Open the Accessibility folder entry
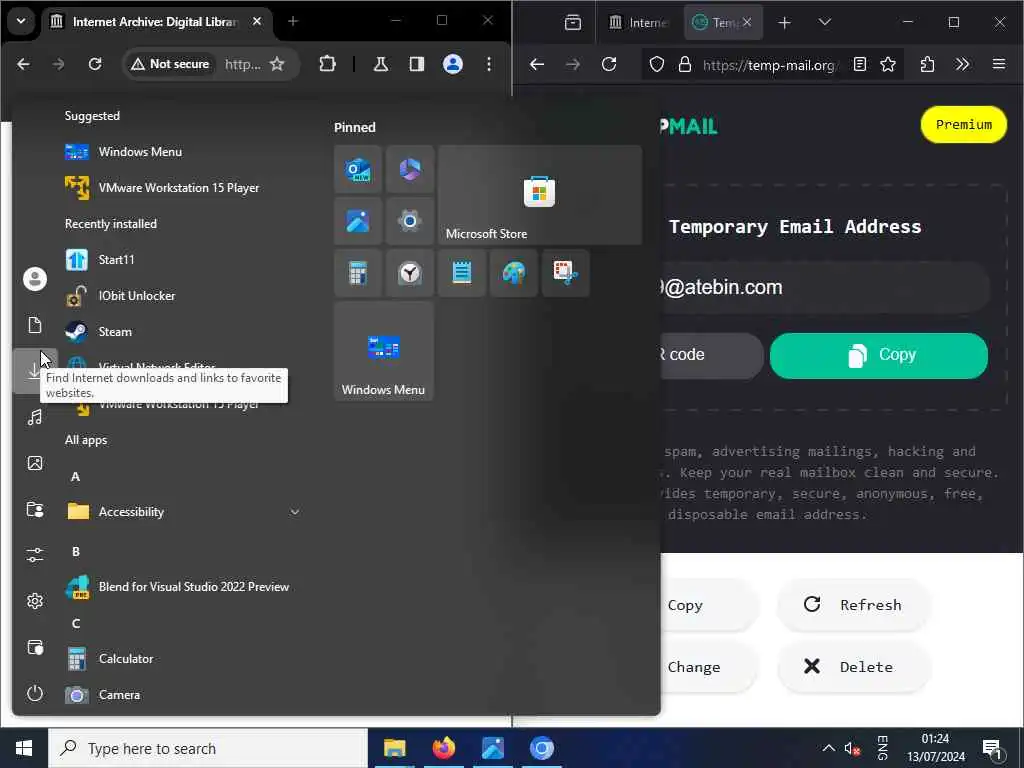 coord(182,511)
